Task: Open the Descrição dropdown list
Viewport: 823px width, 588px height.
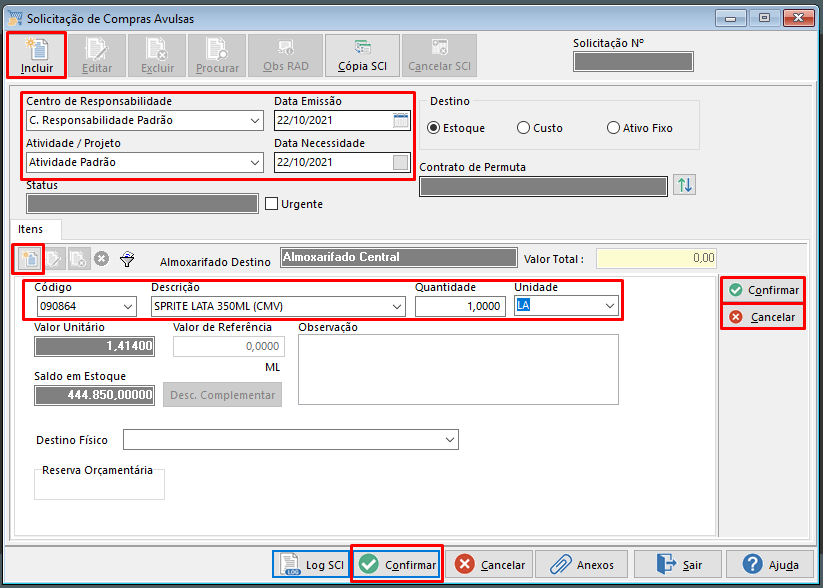Action: [397, 307]
